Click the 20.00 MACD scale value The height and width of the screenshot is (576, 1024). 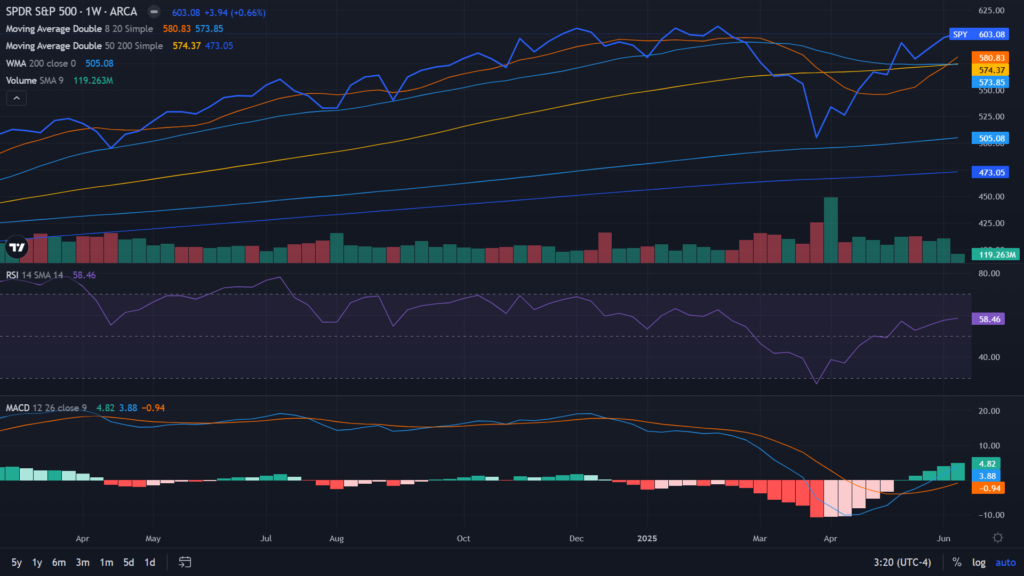pos(989,411)
